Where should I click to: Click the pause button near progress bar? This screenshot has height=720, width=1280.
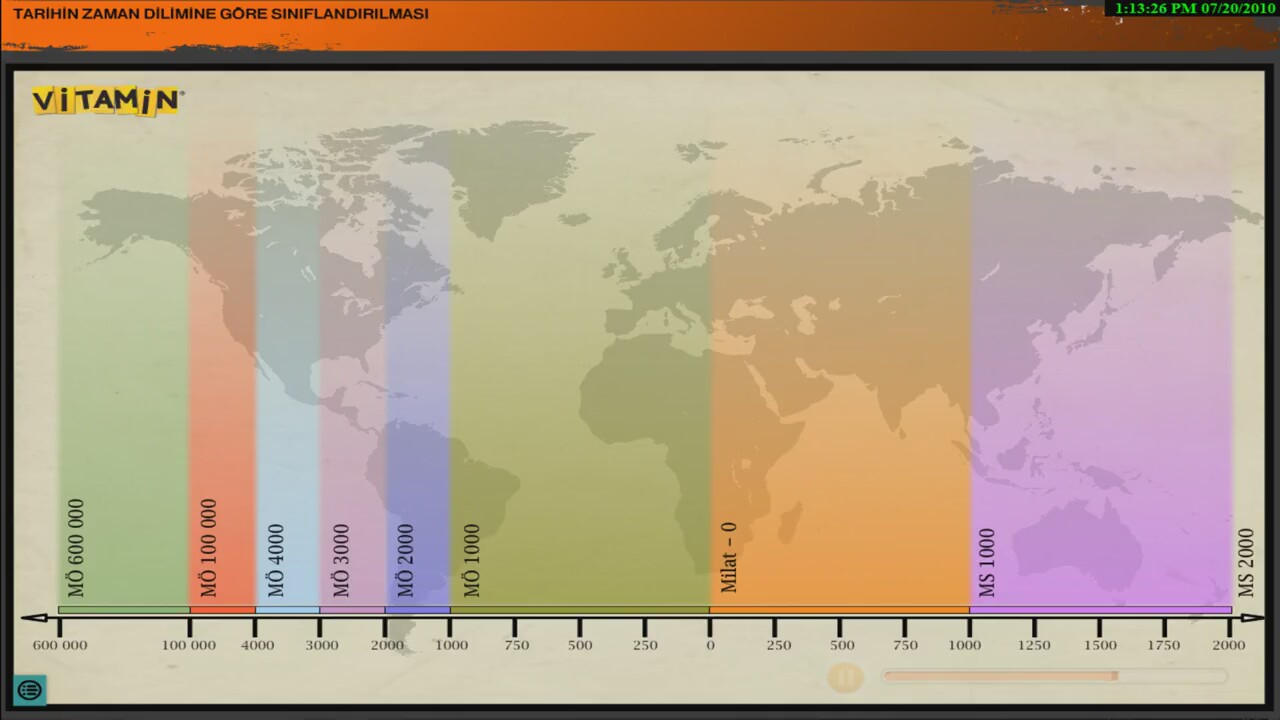845,677
